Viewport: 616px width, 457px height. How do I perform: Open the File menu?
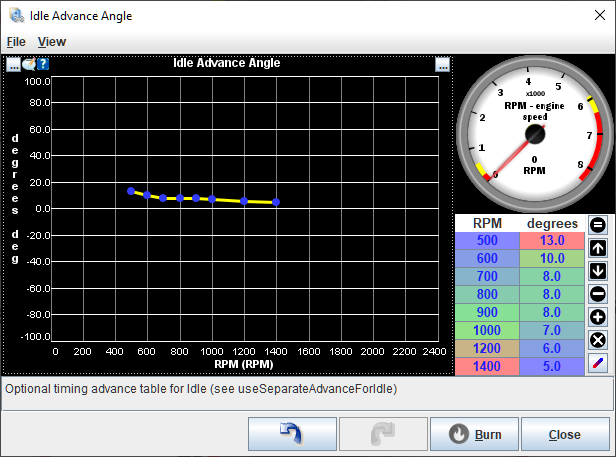(x=16, y=42)
